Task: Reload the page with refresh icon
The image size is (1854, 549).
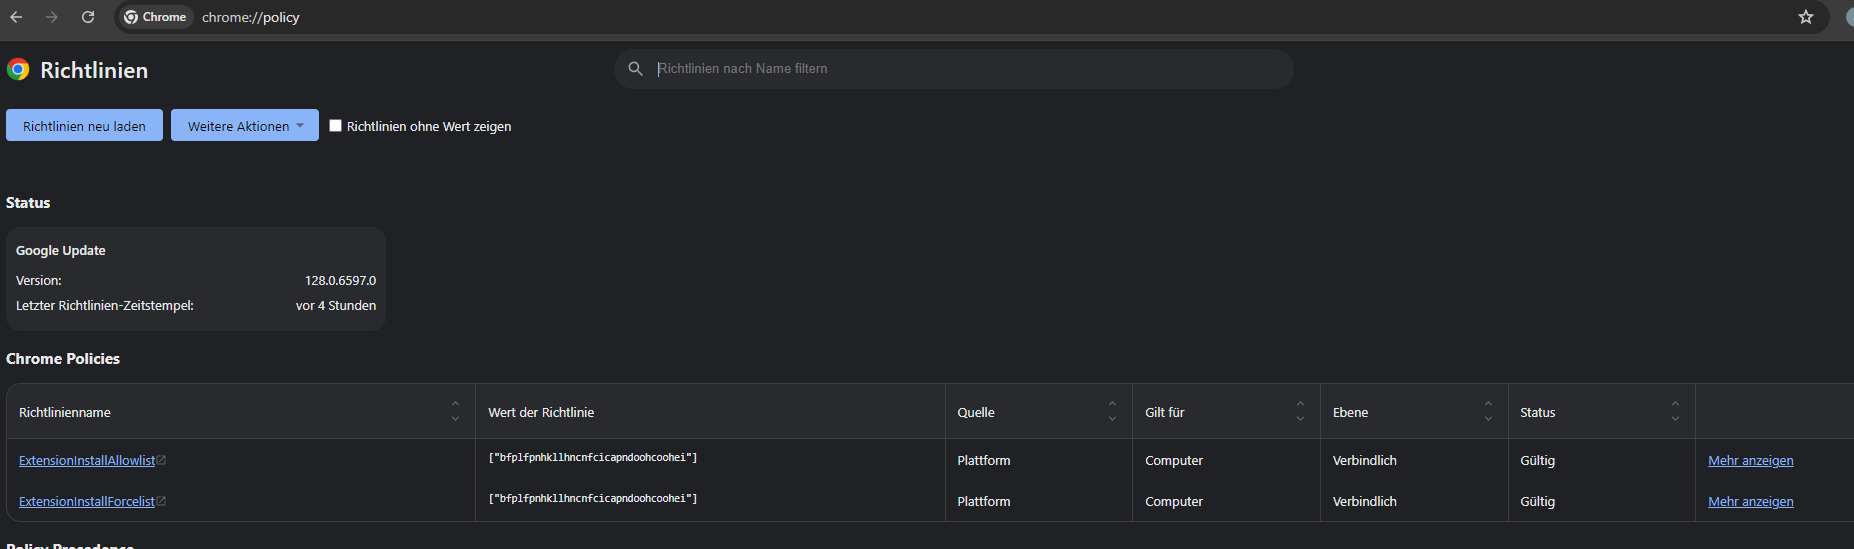Action: click(88, 17)
